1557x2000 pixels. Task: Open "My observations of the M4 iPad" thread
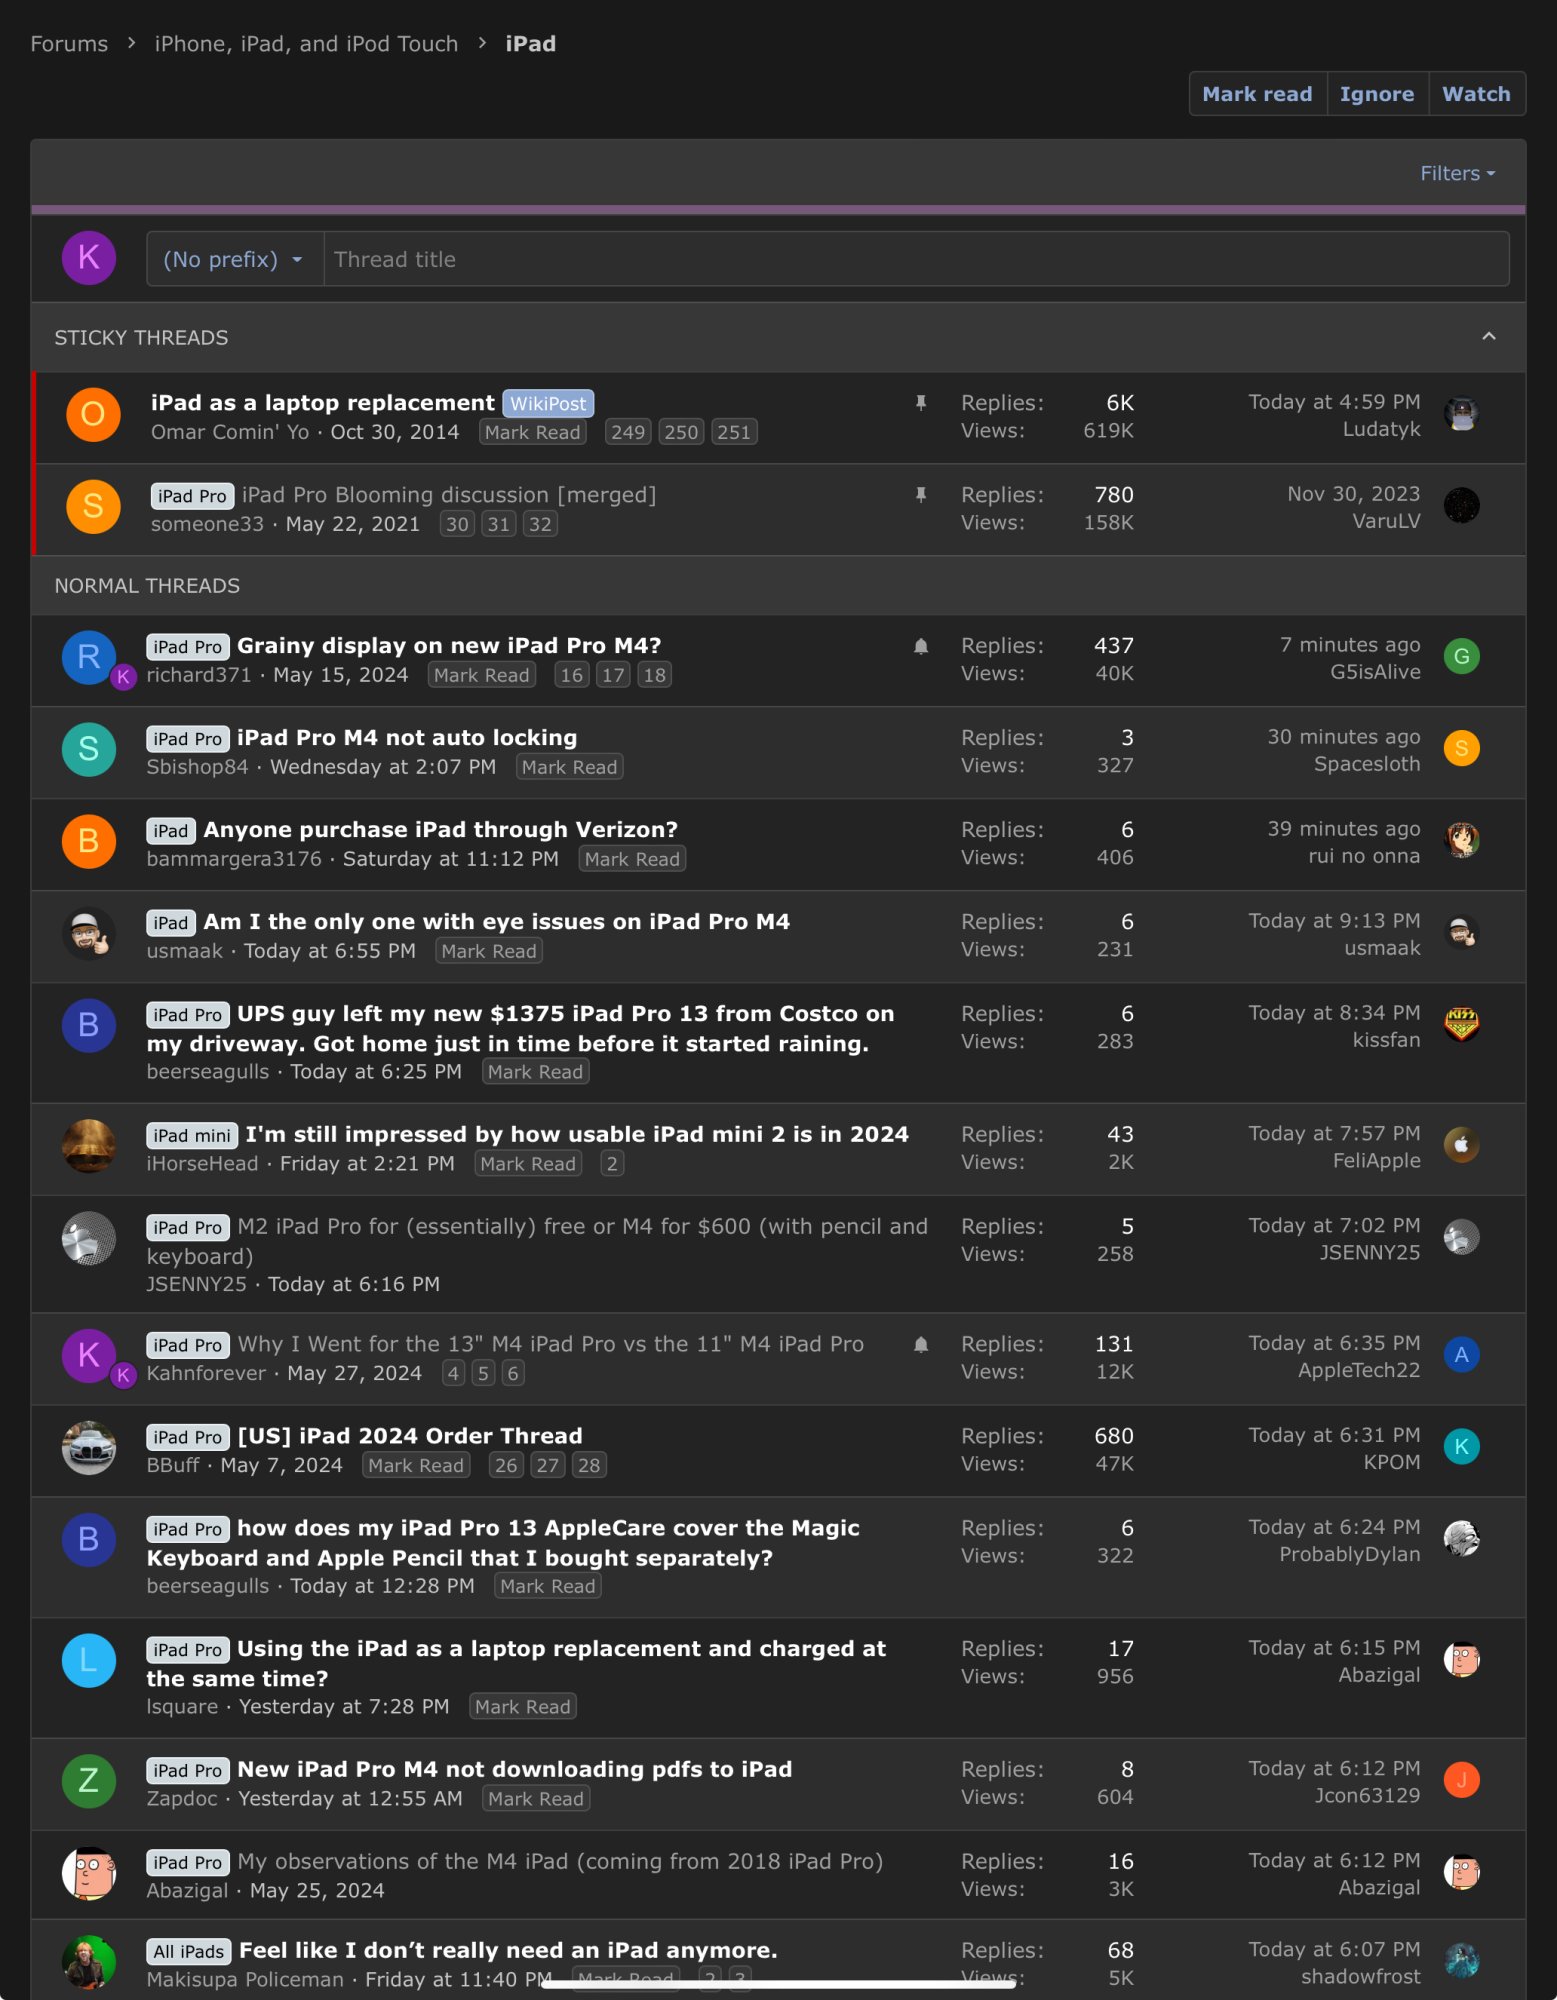coord(560,1862)
